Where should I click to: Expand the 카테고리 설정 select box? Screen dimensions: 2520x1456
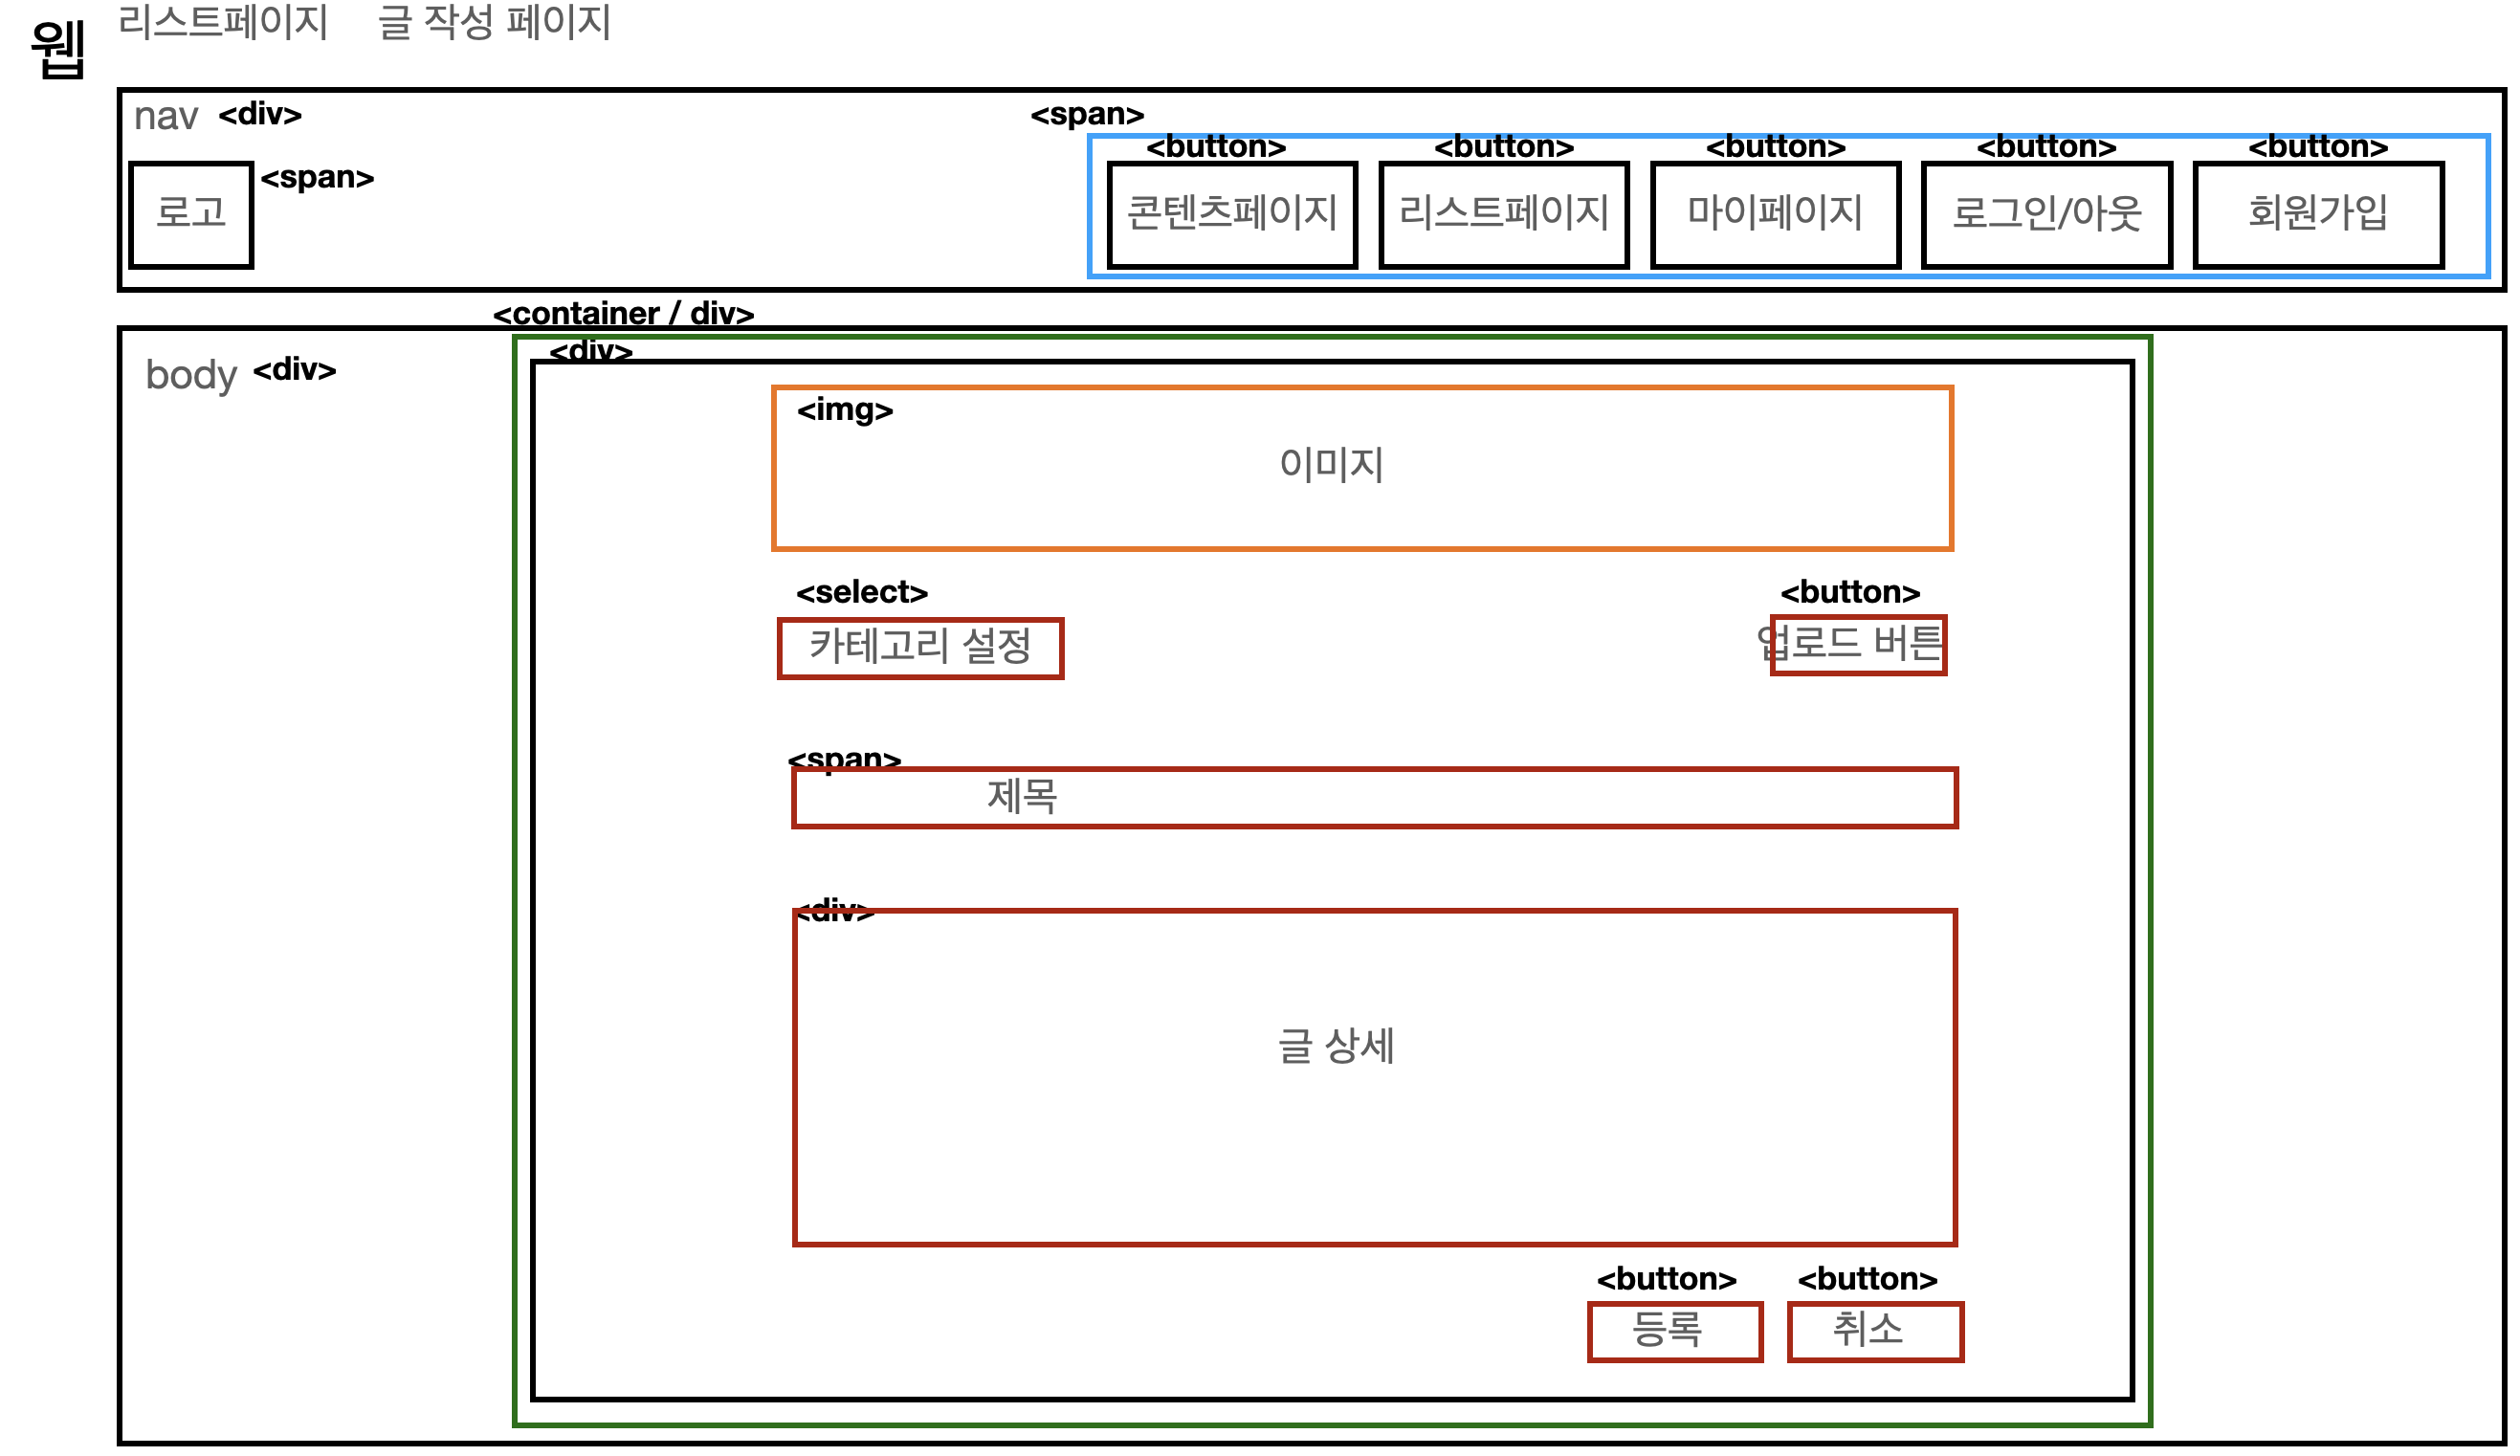coord(921,648)
